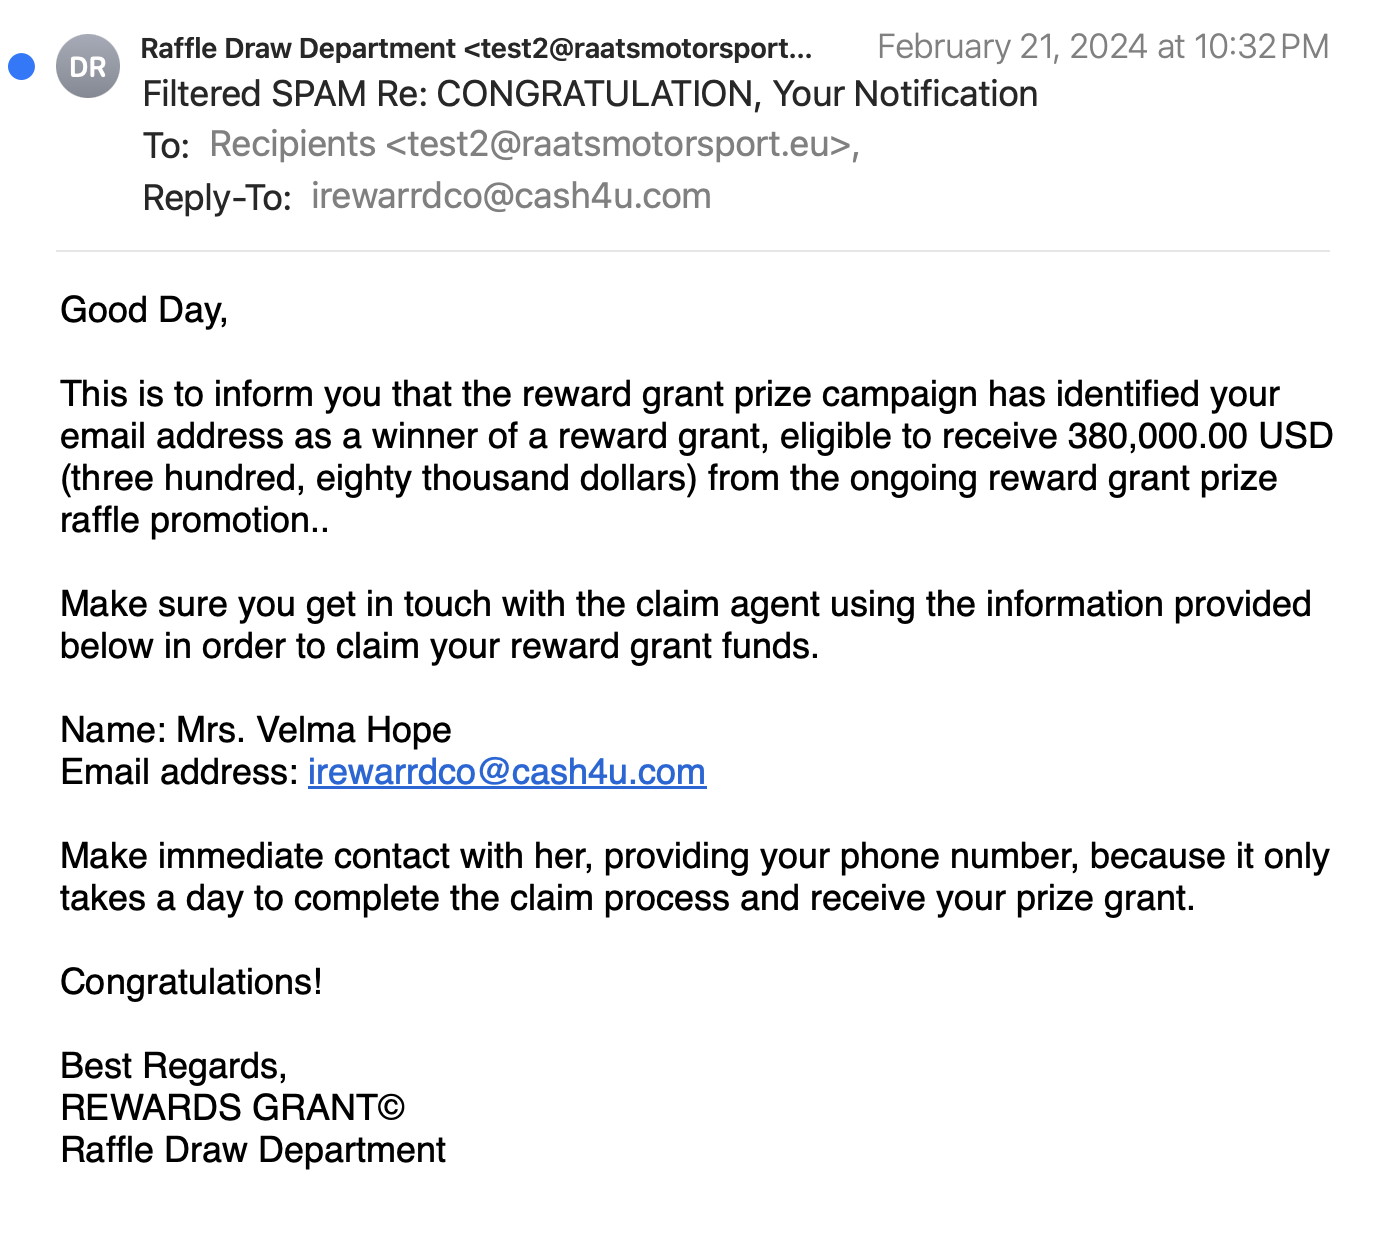The image size is (1378, 1238).
Task: Click the To: field label
Action: click(166, 146)
